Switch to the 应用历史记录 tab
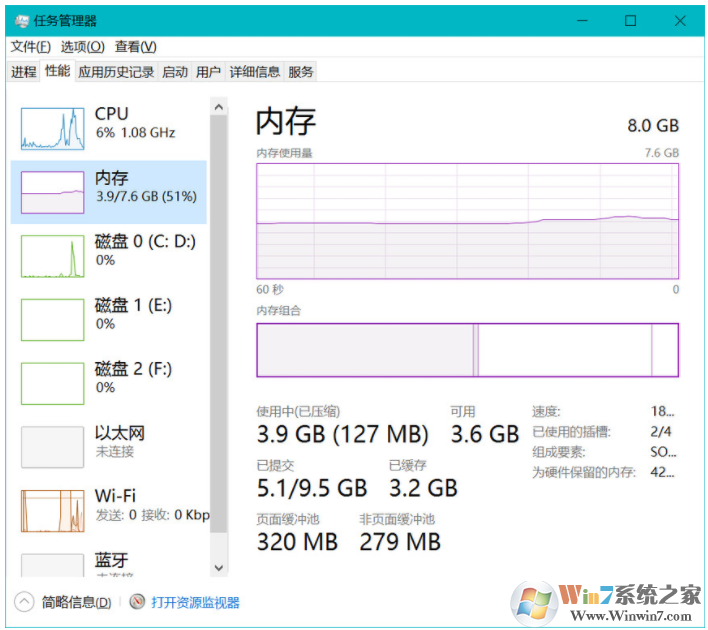Image resolution: width=708 pixels, height=630 pixels. tap(116, 72)
